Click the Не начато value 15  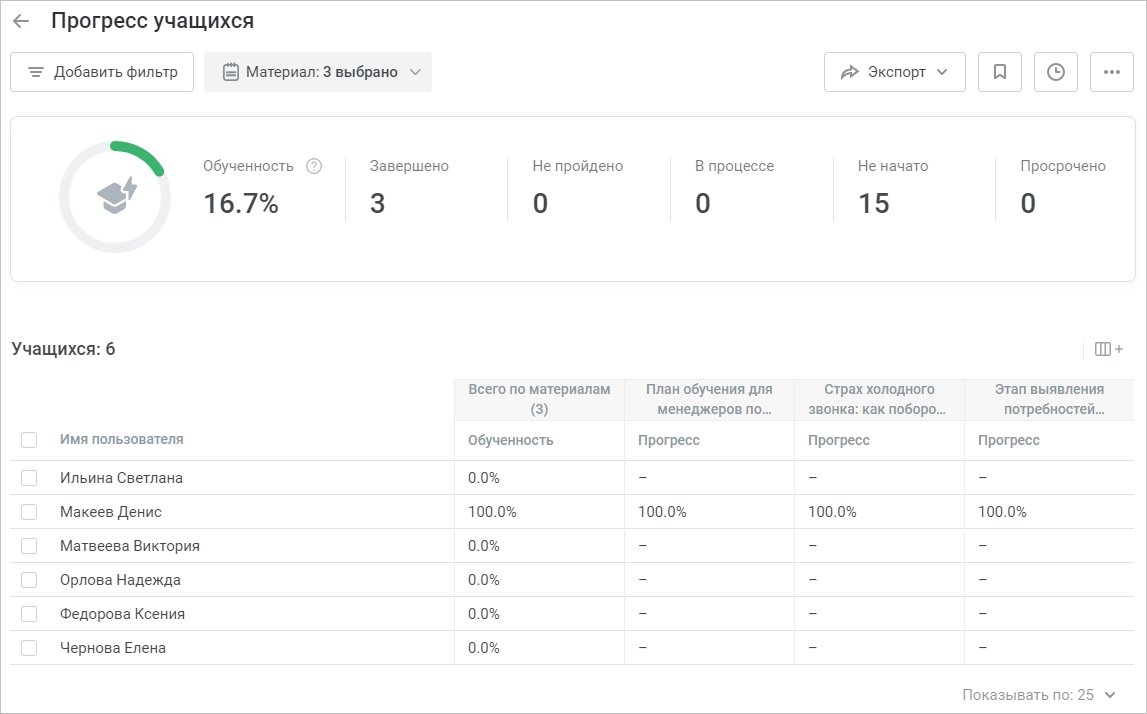(873, 203)
